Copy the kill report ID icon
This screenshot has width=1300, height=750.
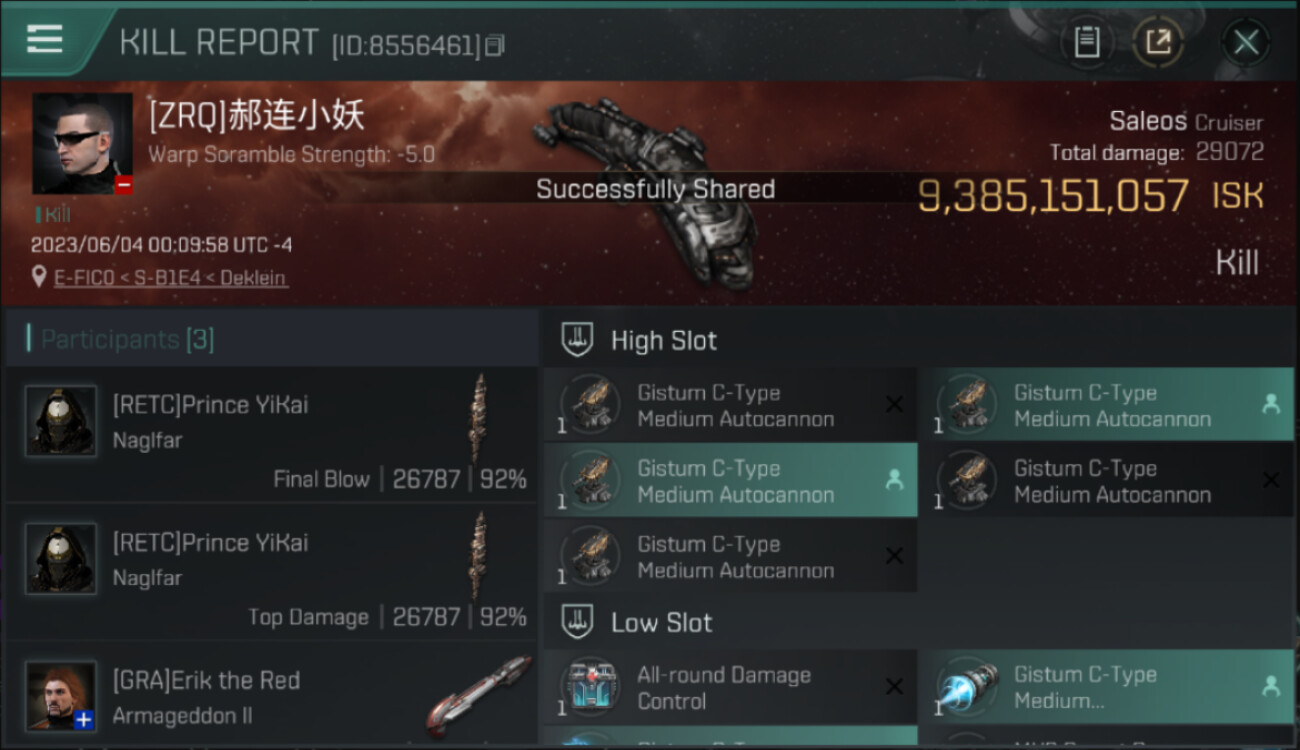495,45
